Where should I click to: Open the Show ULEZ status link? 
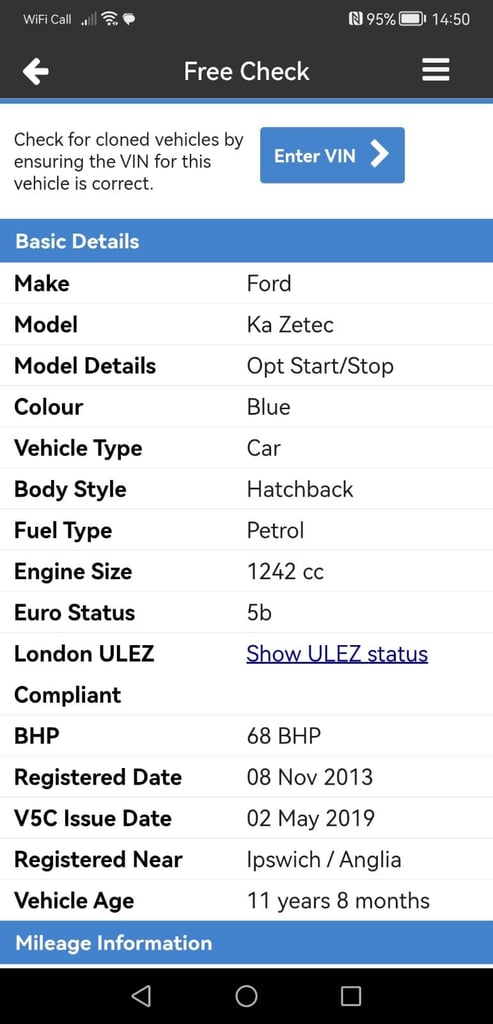[337, 654]
